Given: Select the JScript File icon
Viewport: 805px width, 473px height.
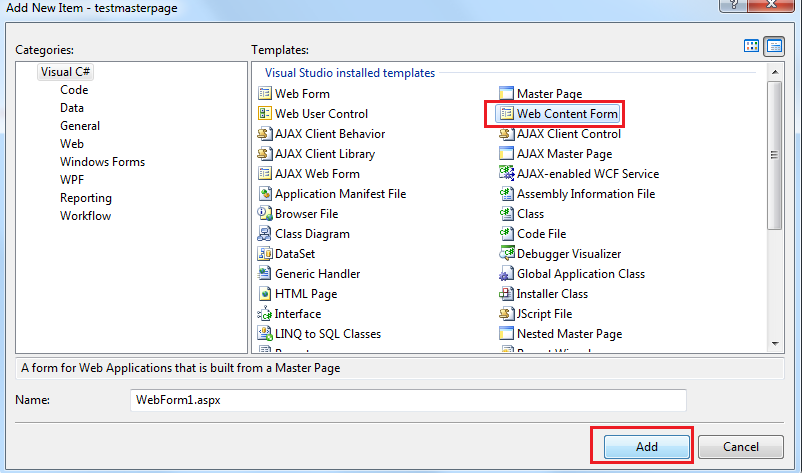Looking at the screenshot, I should click(x=506, y=314).
